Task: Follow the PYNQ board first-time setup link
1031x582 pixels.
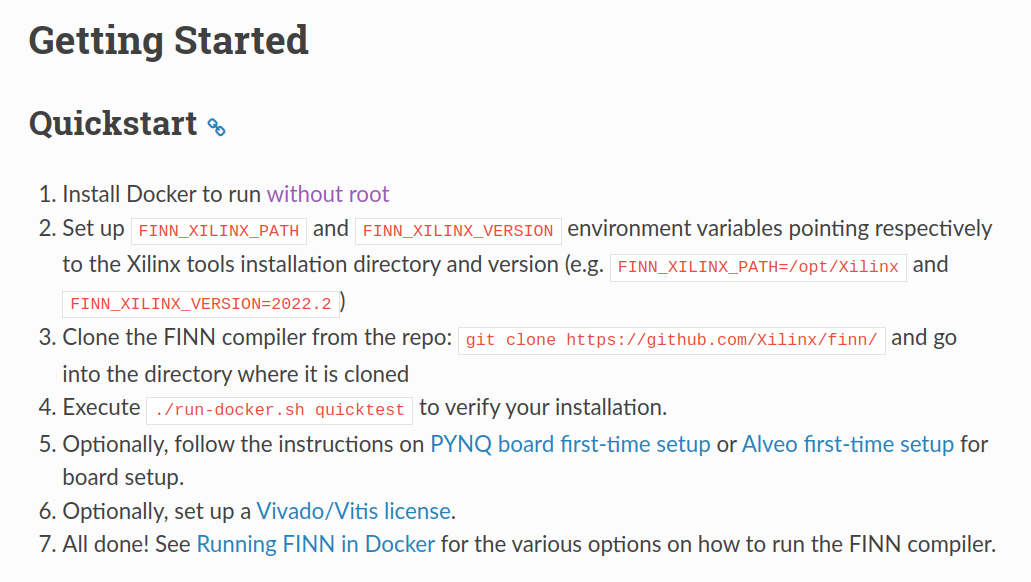Action: click(x=570, y=444)
